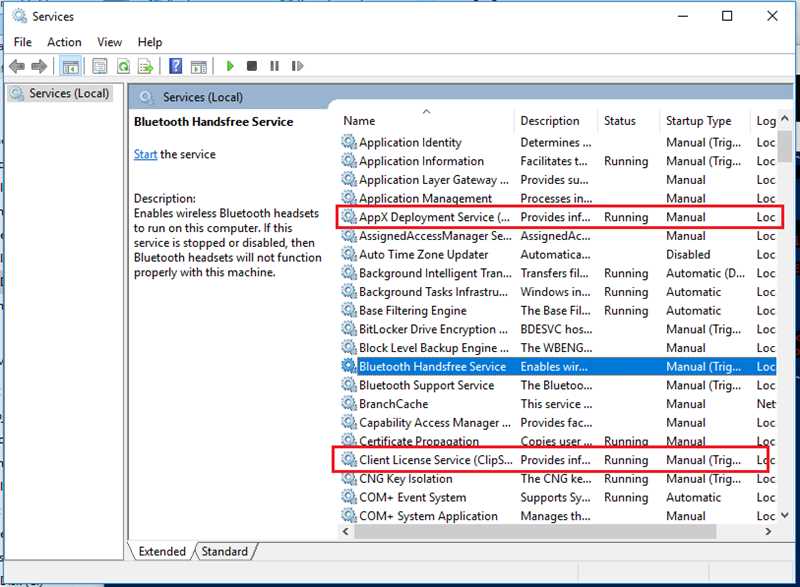
Task: Click the Stop Service toolbar icon
Action: (252, 66)
